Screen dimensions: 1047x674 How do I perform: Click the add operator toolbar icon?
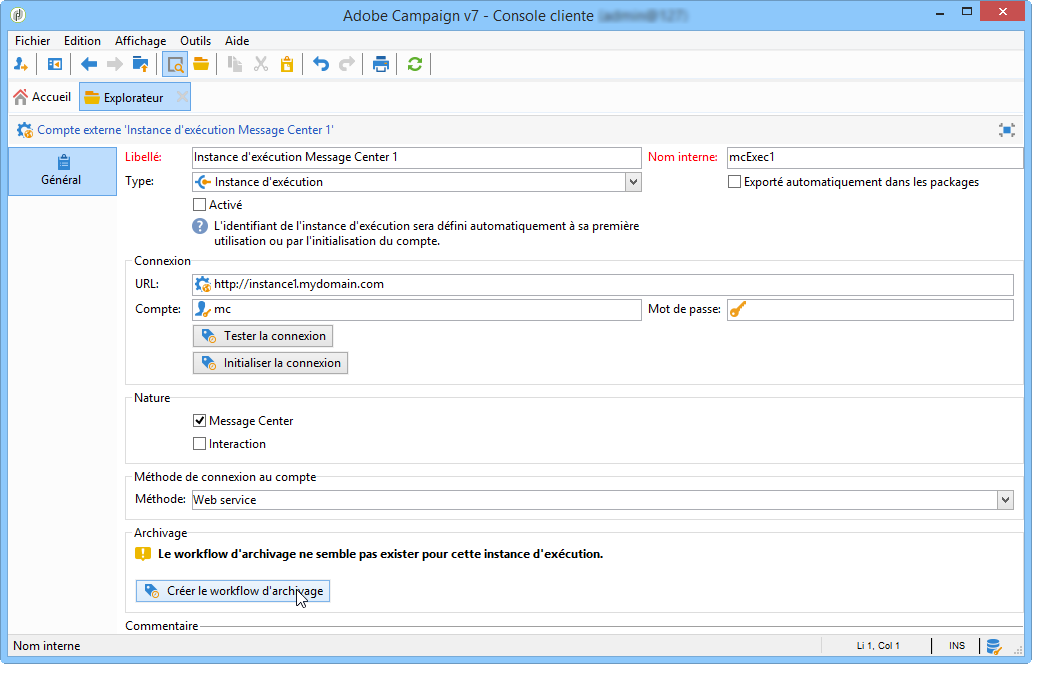pos(21,64)
